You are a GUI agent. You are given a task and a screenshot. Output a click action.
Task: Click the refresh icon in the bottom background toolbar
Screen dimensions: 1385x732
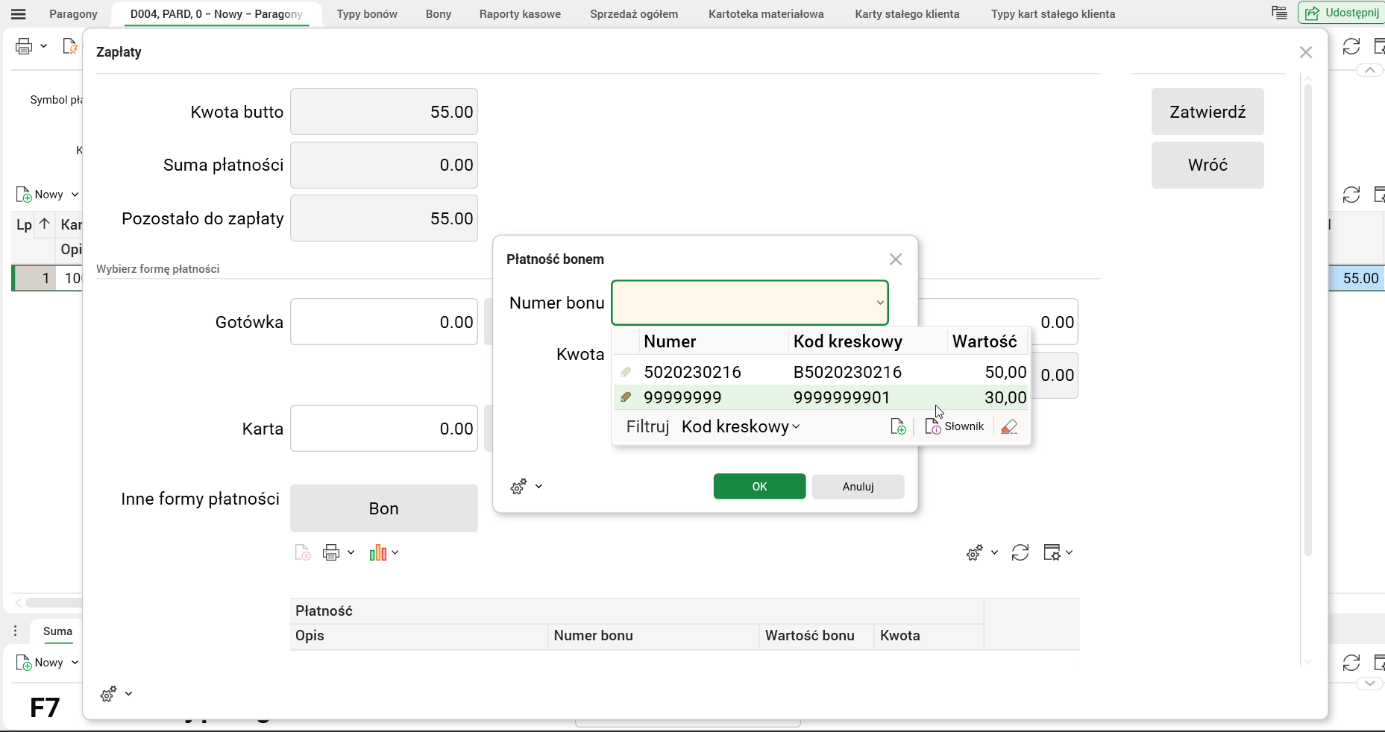pyautogui.click(x=1351, y=663)
